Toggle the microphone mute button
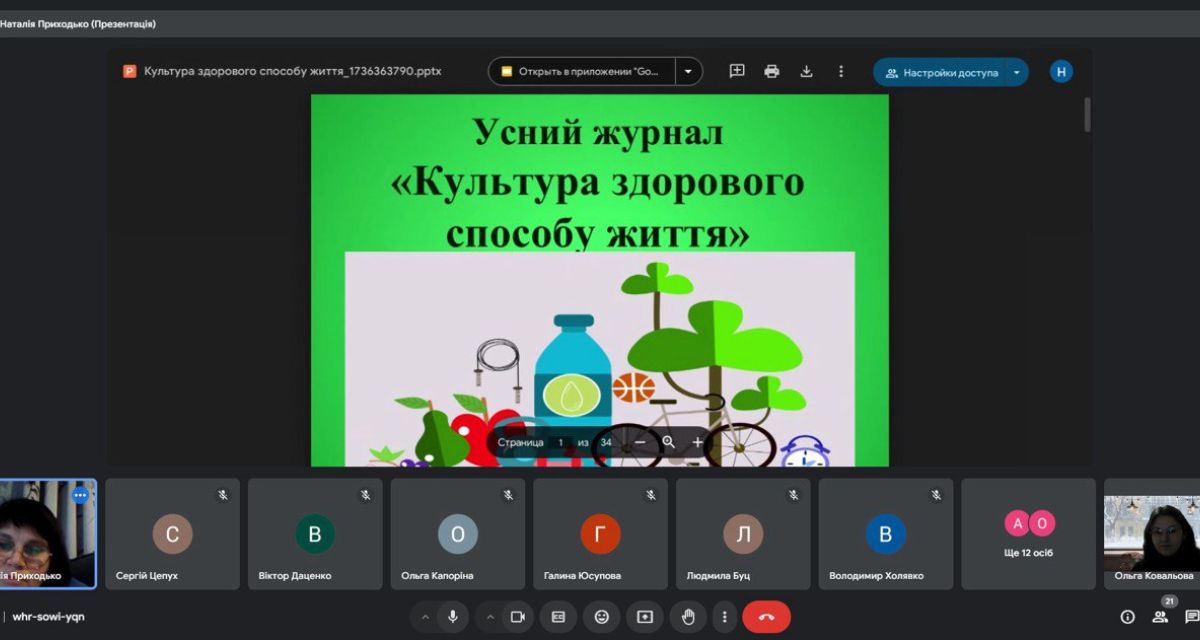The width and height of the screenshot is (1200, 640). pos(453,617)
